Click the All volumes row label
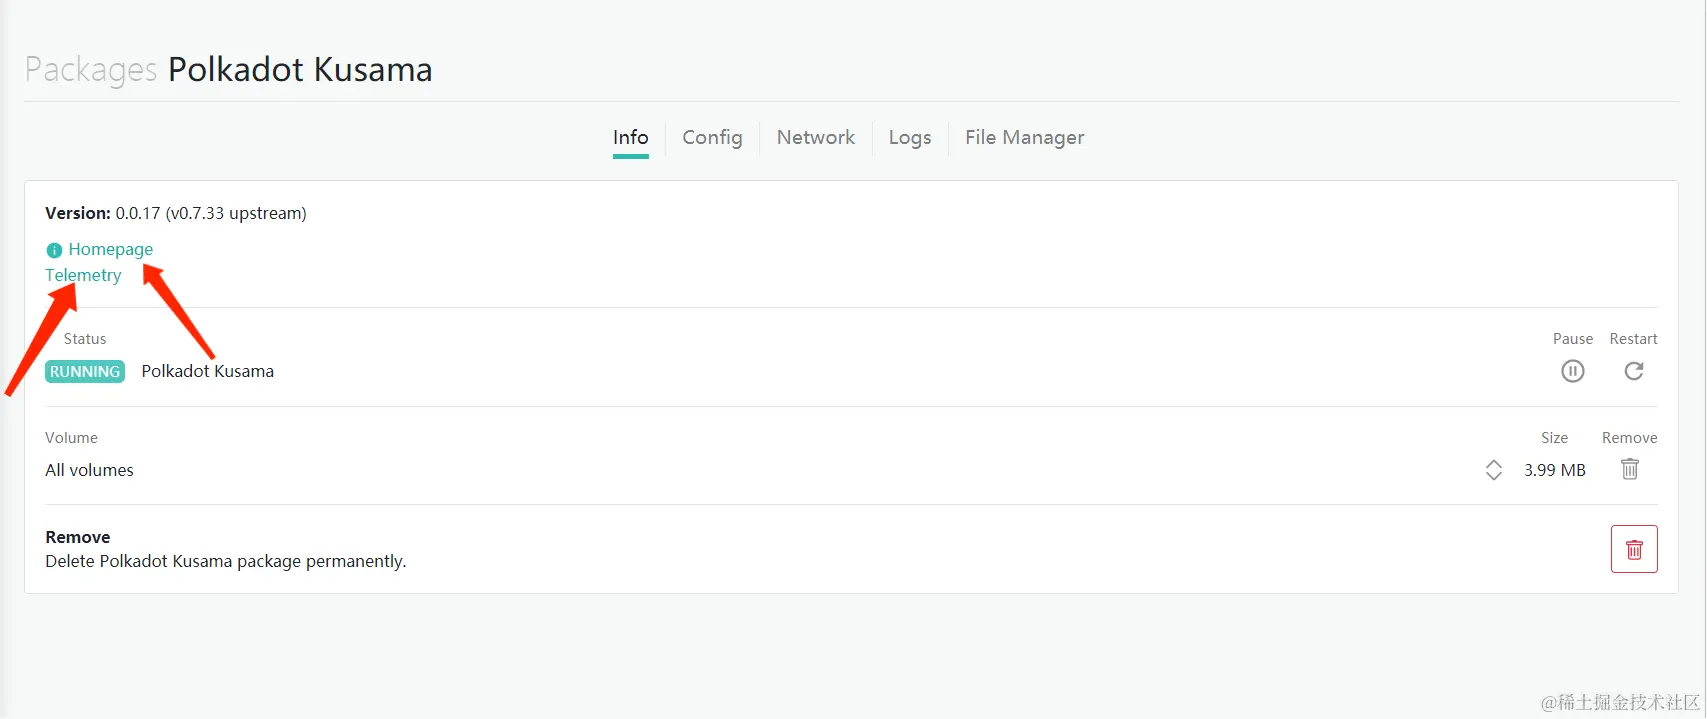1707x719 pixels. click(x=89, y=470)
